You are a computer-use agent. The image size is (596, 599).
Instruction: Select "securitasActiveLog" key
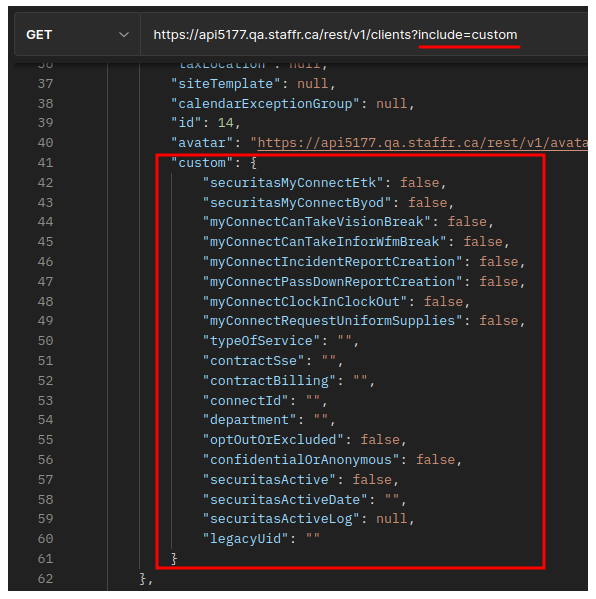tap(281, 519)
